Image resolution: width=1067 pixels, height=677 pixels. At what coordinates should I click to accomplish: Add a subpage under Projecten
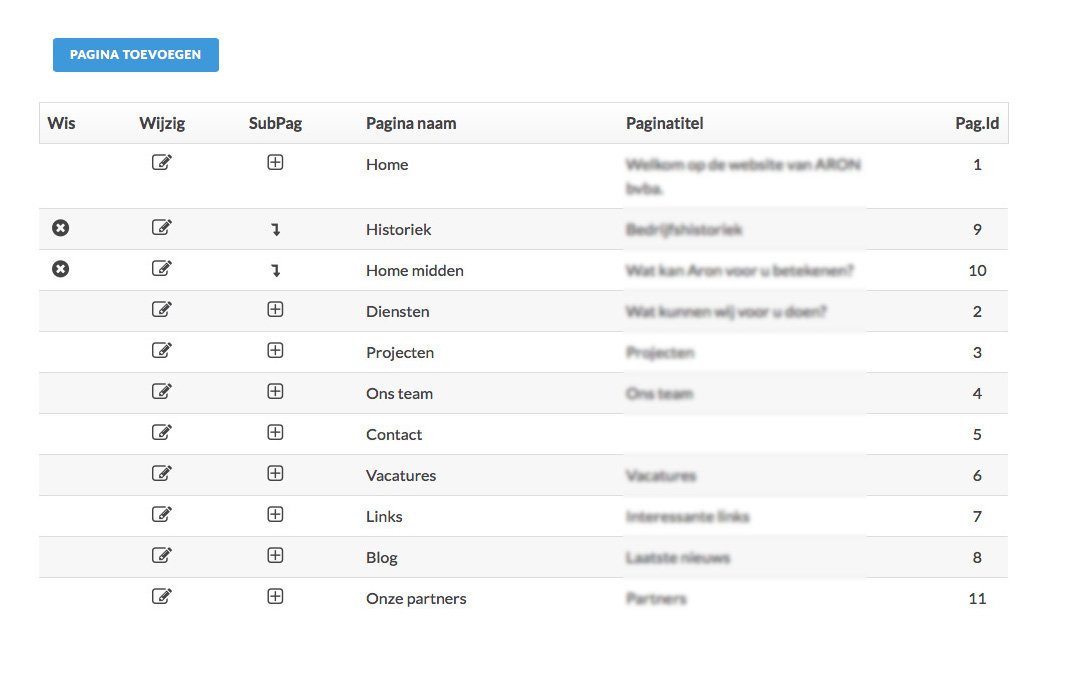point(275,350)
